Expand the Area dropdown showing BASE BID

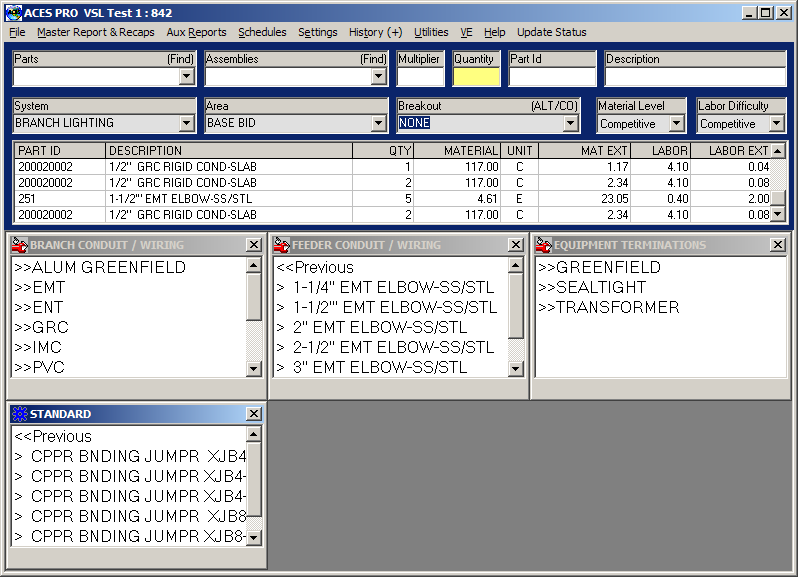coord(378,123)
